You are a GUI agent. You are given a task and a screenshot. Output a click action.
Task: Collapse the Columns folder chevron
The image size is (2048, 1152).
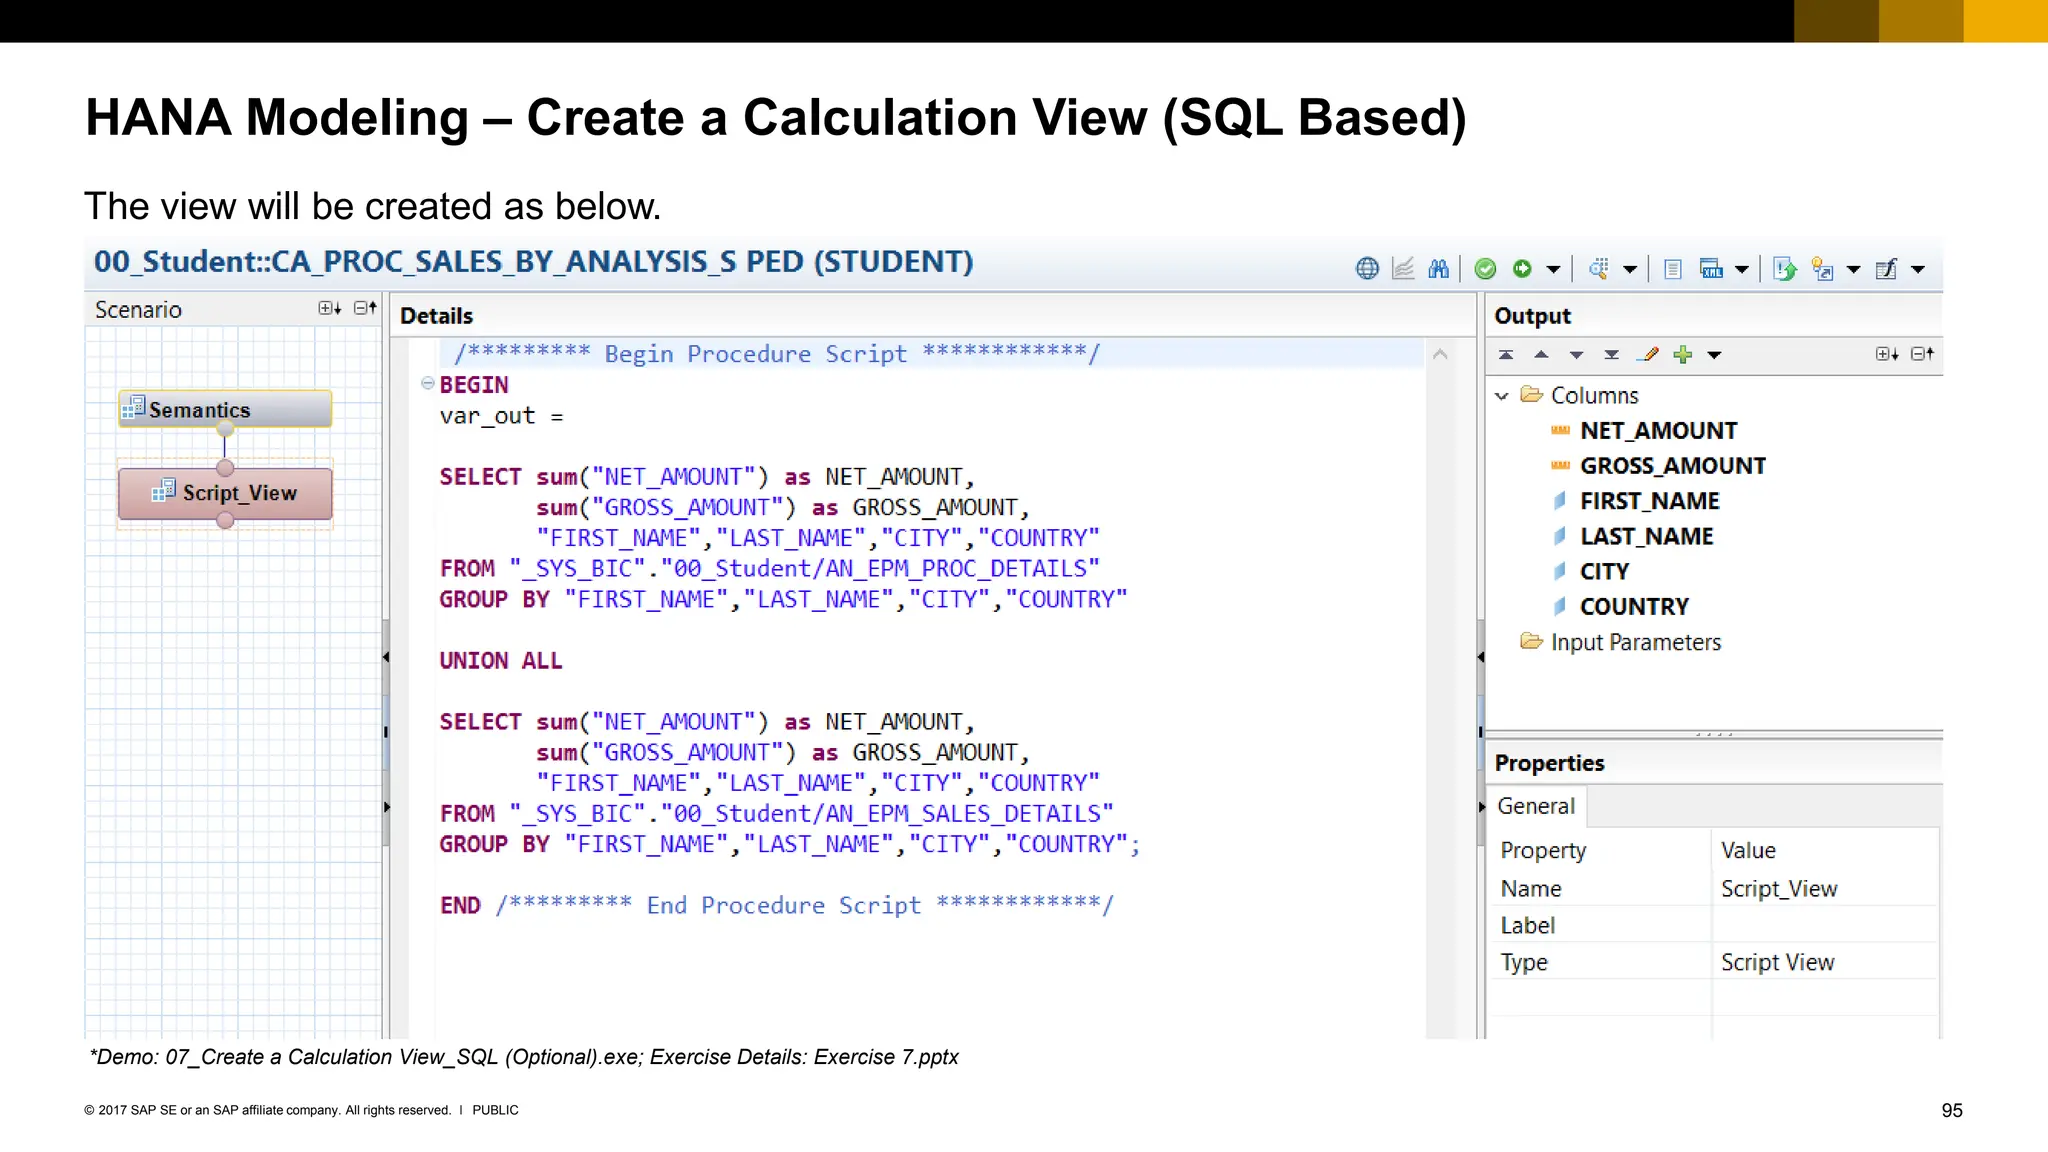tap(1502, 396)
